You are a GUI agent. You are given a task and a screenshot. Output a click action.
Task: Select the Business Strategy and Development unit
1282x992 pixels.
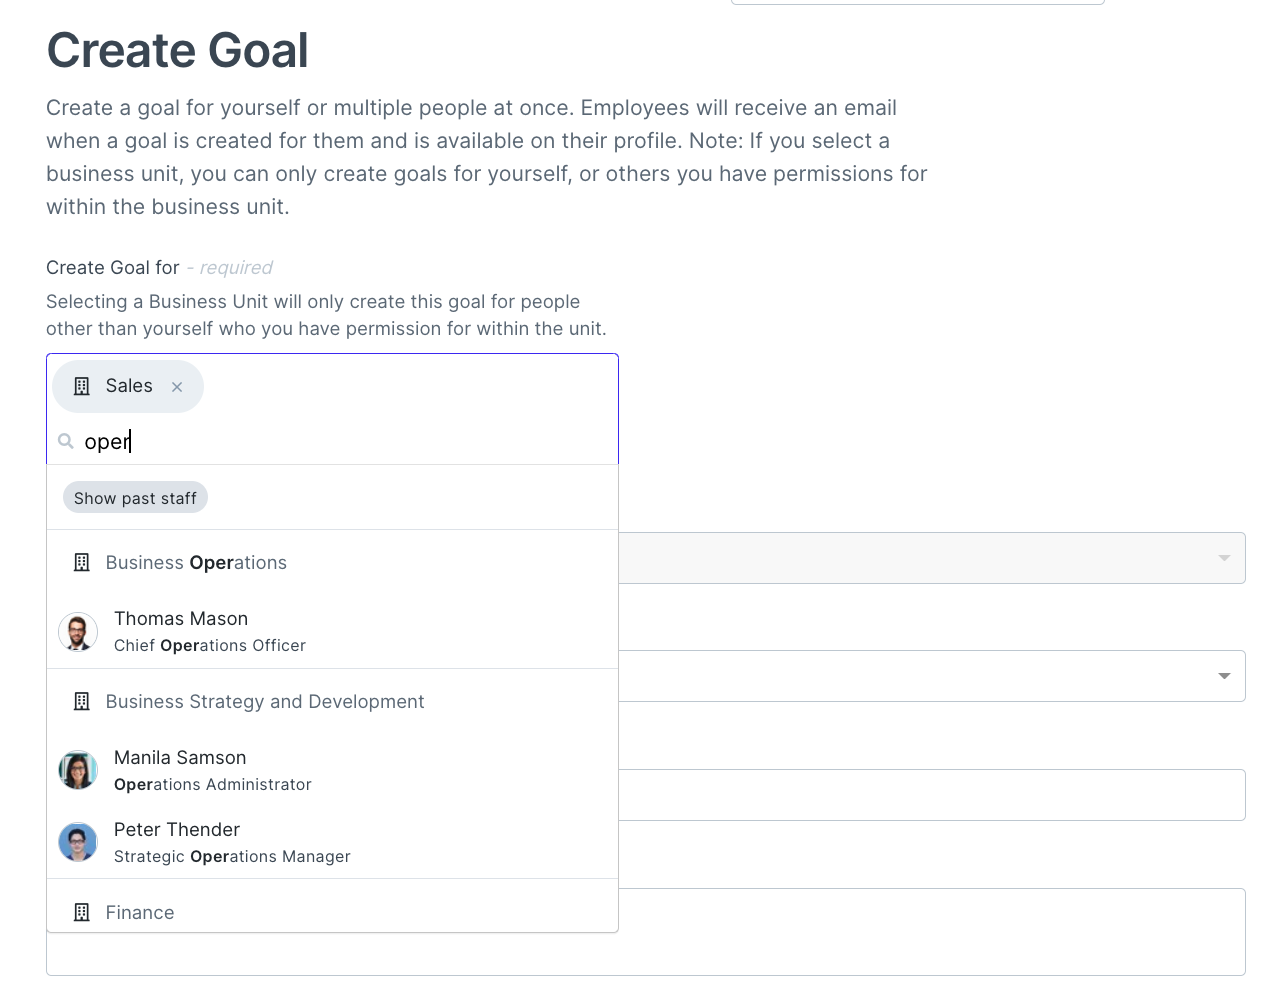265,702
